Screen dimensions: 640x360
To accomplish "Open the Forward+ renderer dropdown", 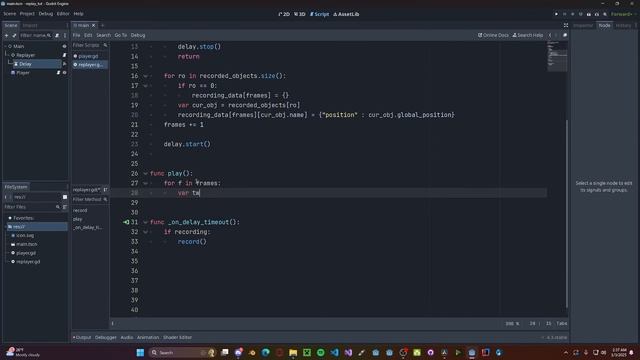I will (623, 14).
